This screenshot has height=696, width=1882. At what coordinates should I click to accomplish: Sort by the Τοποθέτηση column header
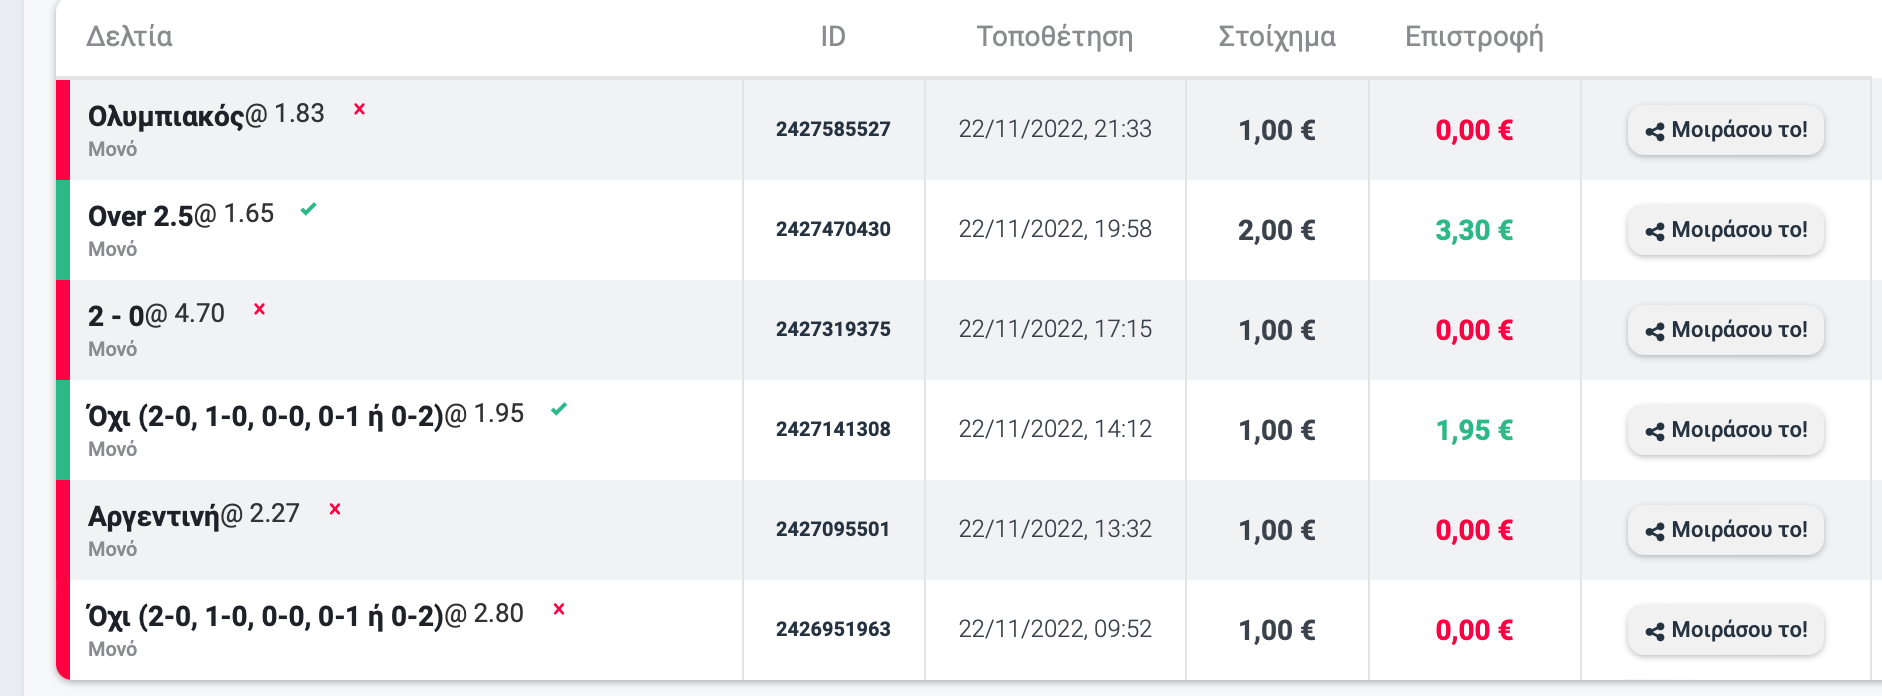tap(1054, 37)
